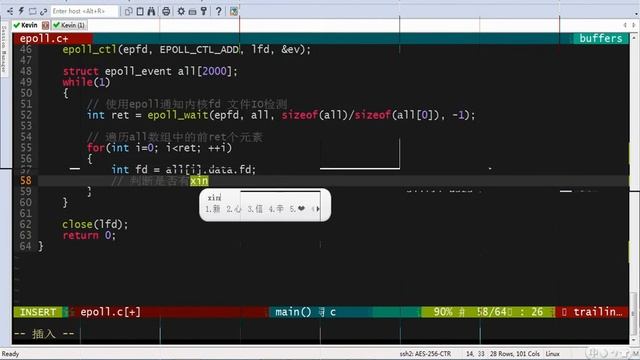Viewport: 640px width, 360px height.
Task: Open Help with the question mark icon
Action: click(219, 11)
